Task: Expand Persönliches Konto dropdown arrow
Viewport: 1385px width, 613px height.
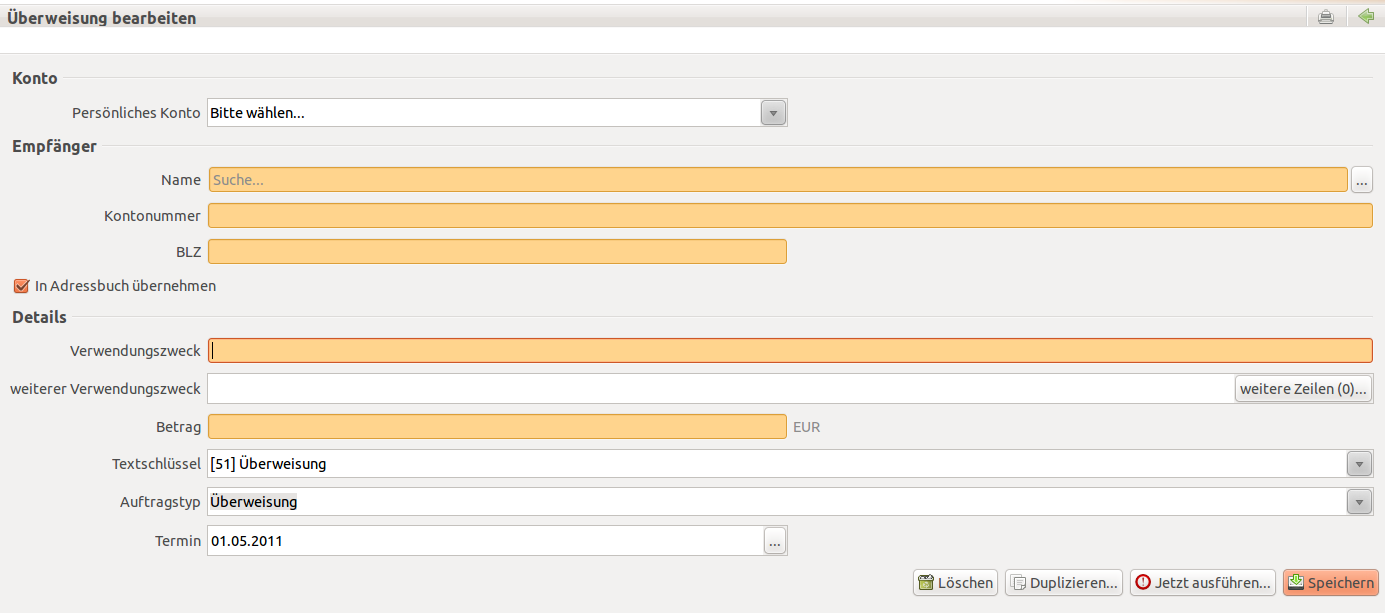Action: 773,113
